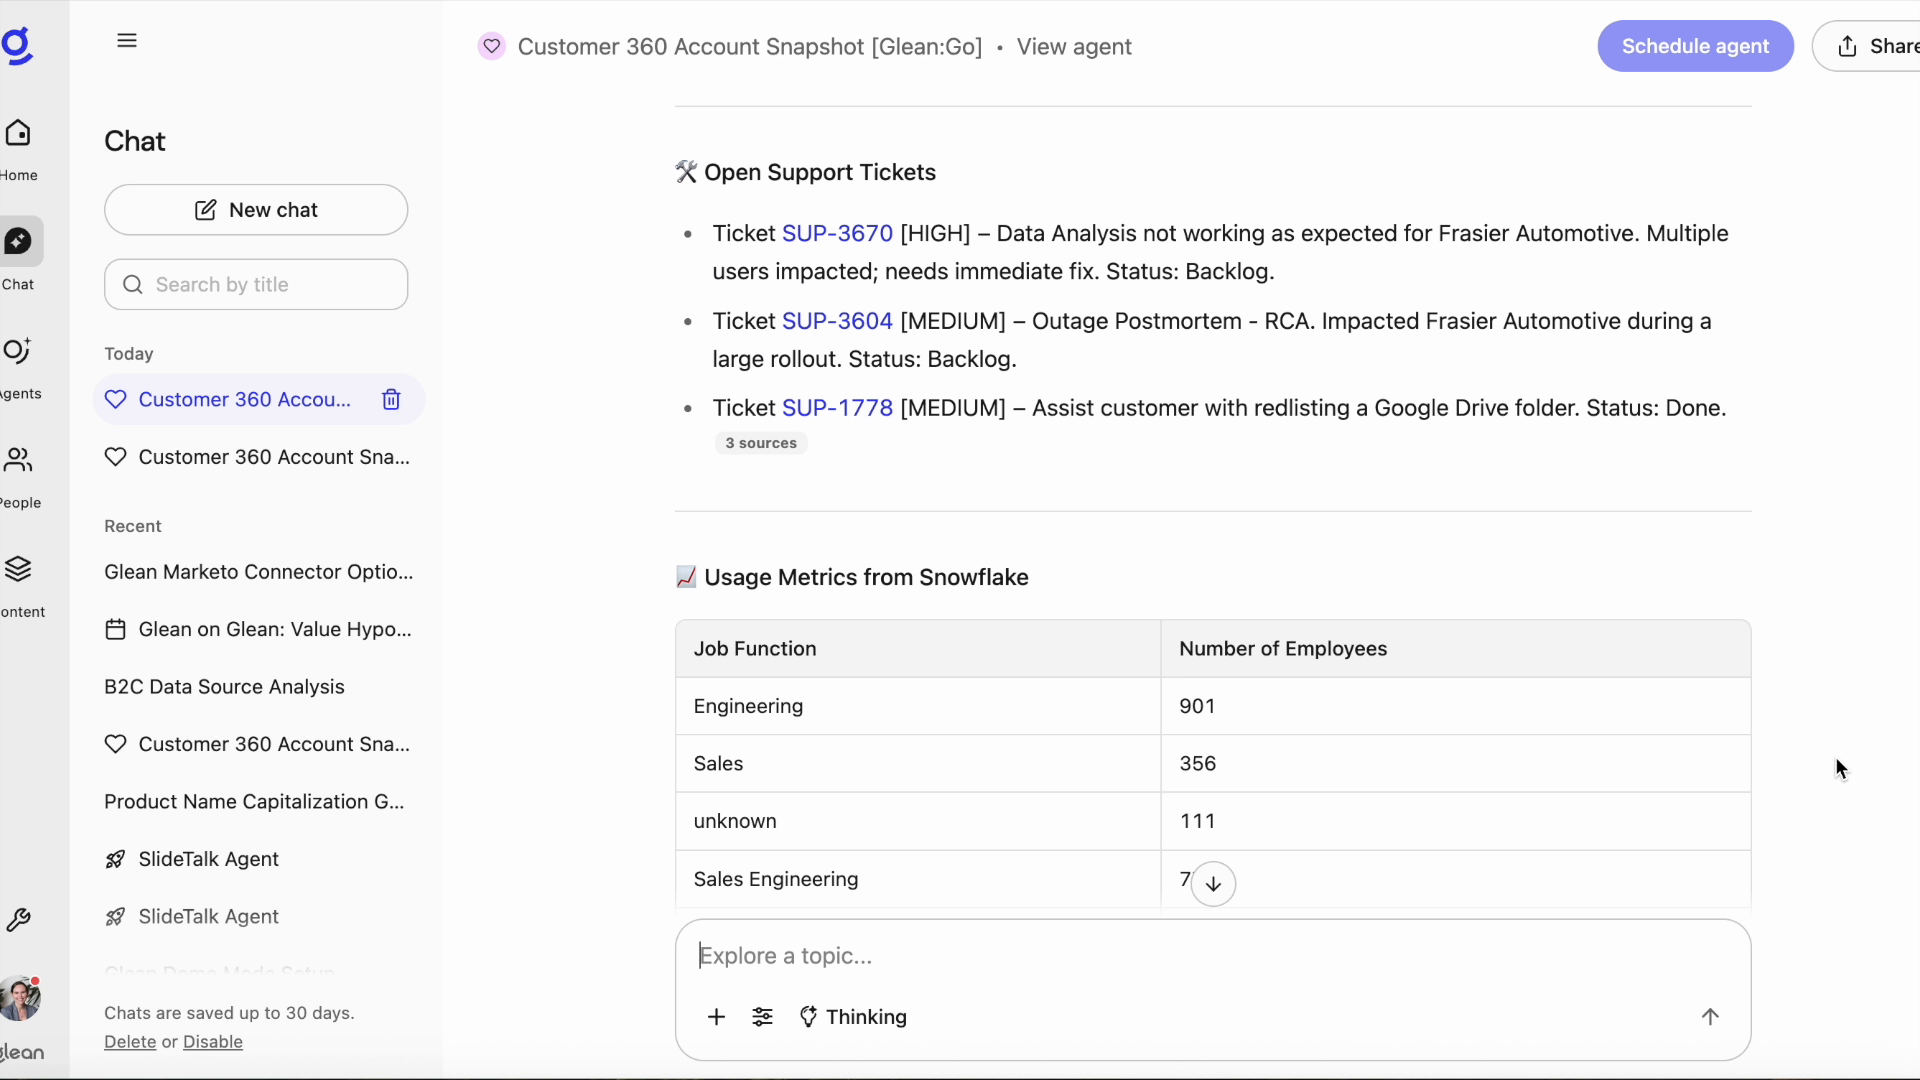Click the Explore a topic input field
Screen dimensions: 1920x1080
(1100, 956)
